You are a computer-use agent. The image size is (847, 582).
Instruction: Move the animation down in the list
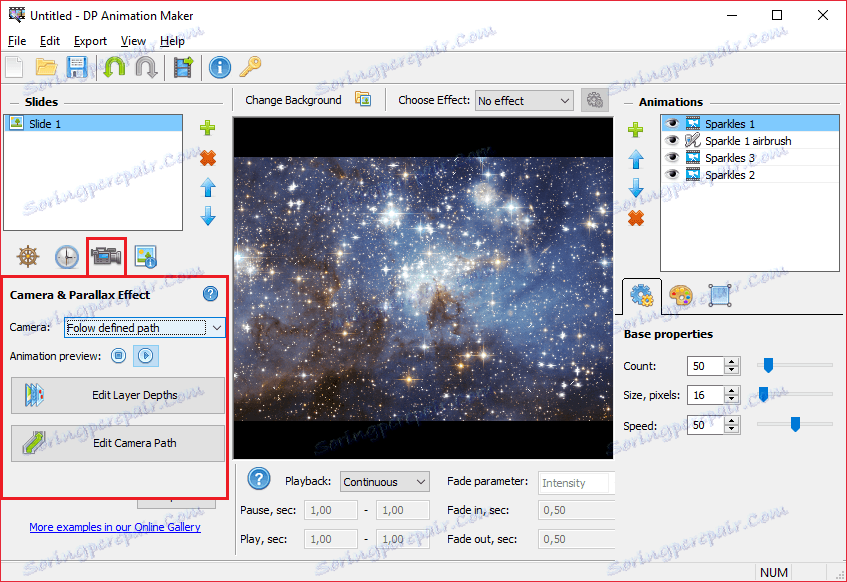coord(636,188)
